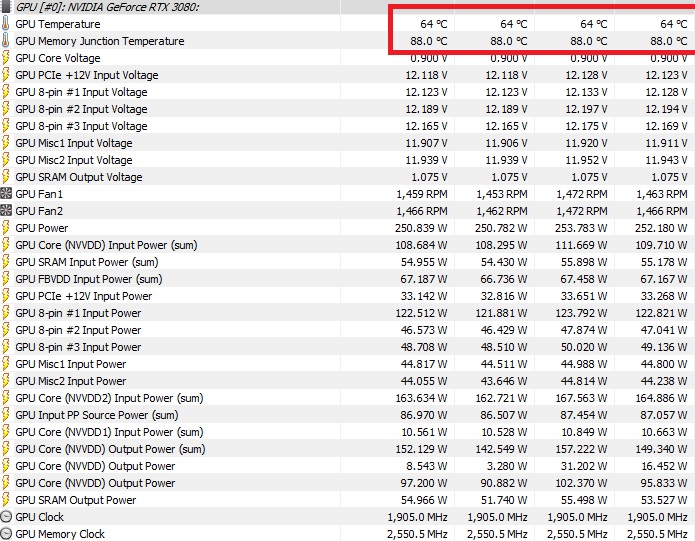Click the lightning icon beside GPU PCIe +12V Input Power
Screen dimensions: 695x541
click(5, 296)
